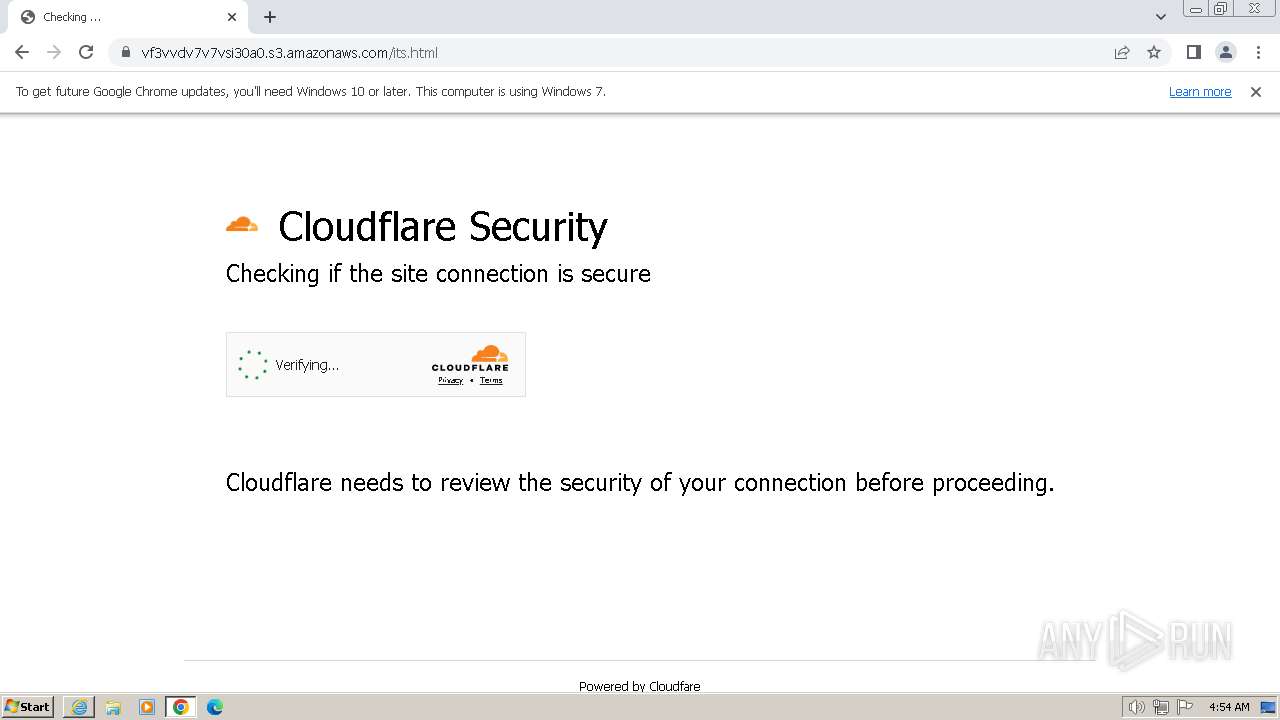The width and height of the screenshot is (1280, 720).
Task: Open Cloudflare Privacy link
Action: [450, 380]
